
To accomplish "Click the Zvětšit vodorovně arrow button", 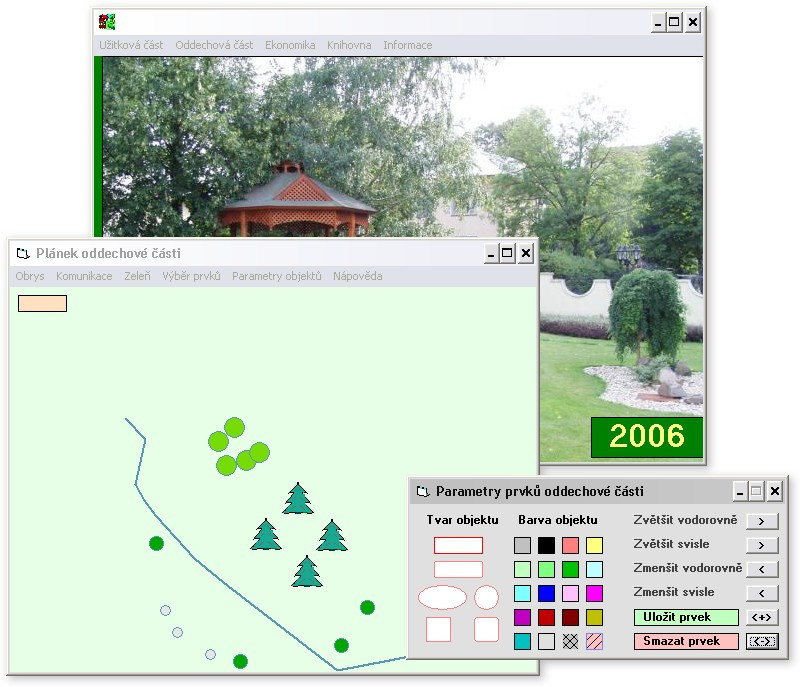I will point(762,521).
